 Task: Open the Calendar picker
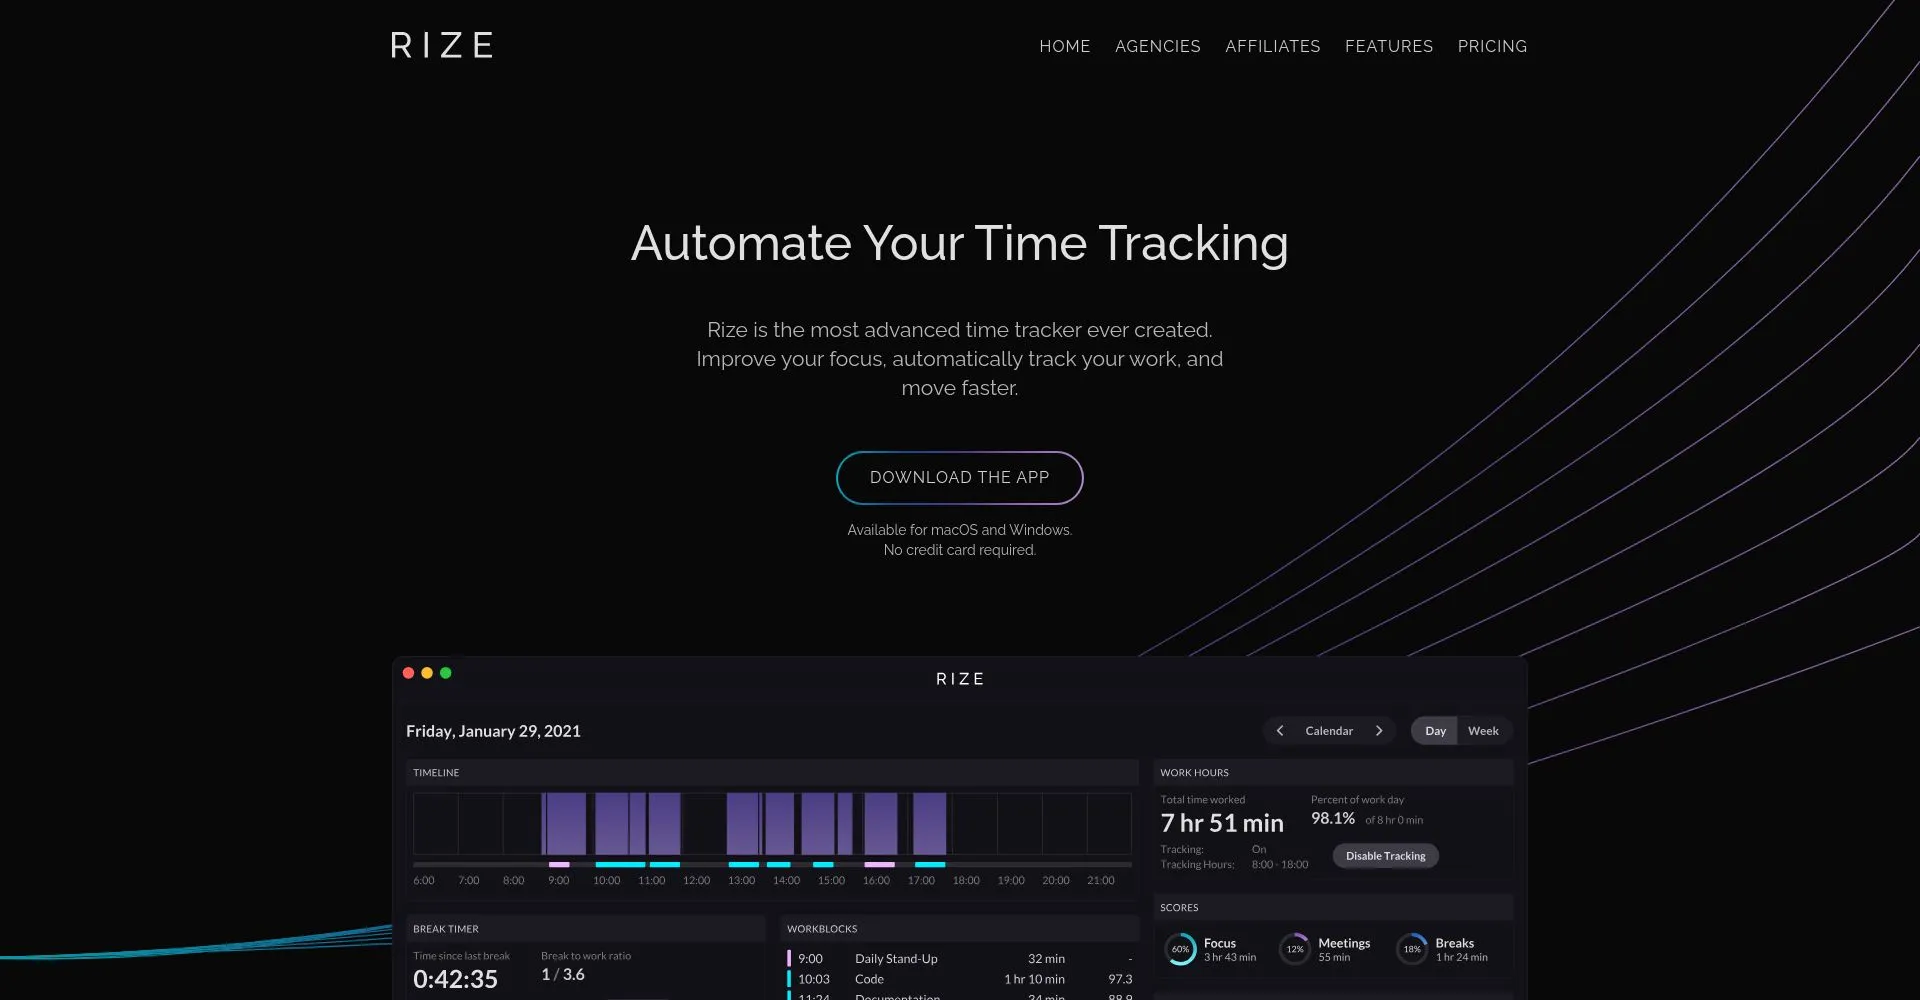click(x=1329, y=731)
